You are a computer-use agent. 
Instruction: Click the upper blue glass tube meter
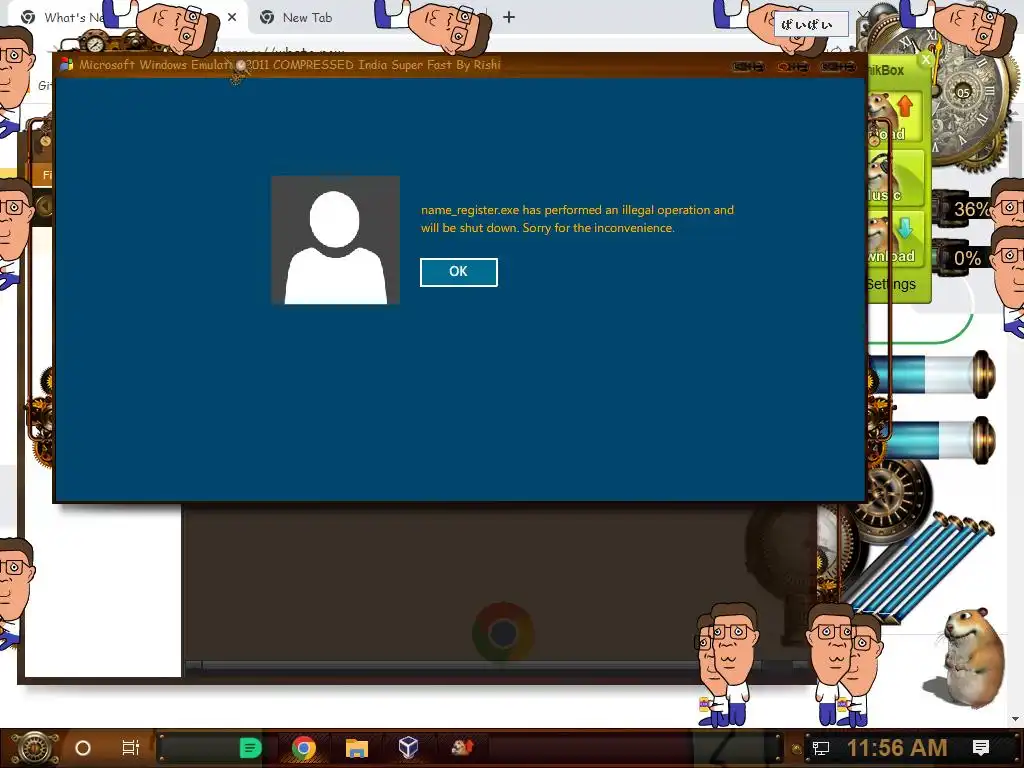click(x=934, y=374)
